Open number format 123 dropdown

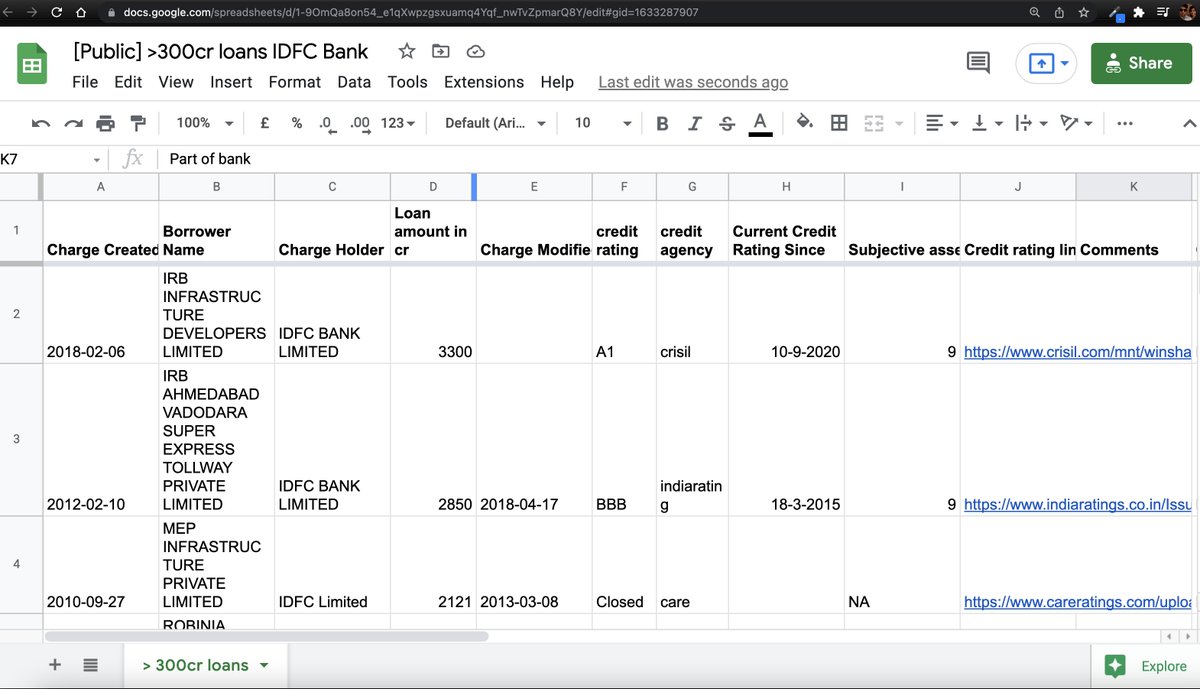pyautogui.click(x=398, y=123)
